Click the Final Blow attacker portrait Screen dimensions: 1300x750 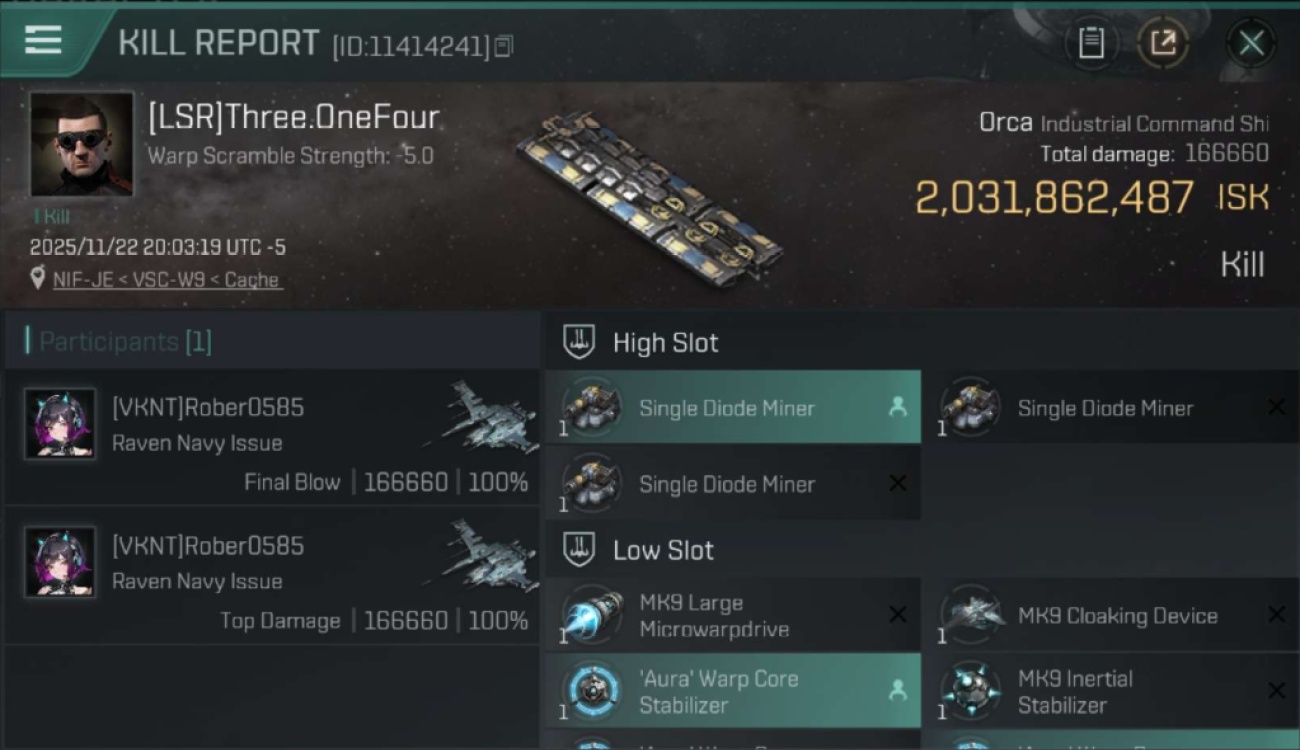pos(60,424)
